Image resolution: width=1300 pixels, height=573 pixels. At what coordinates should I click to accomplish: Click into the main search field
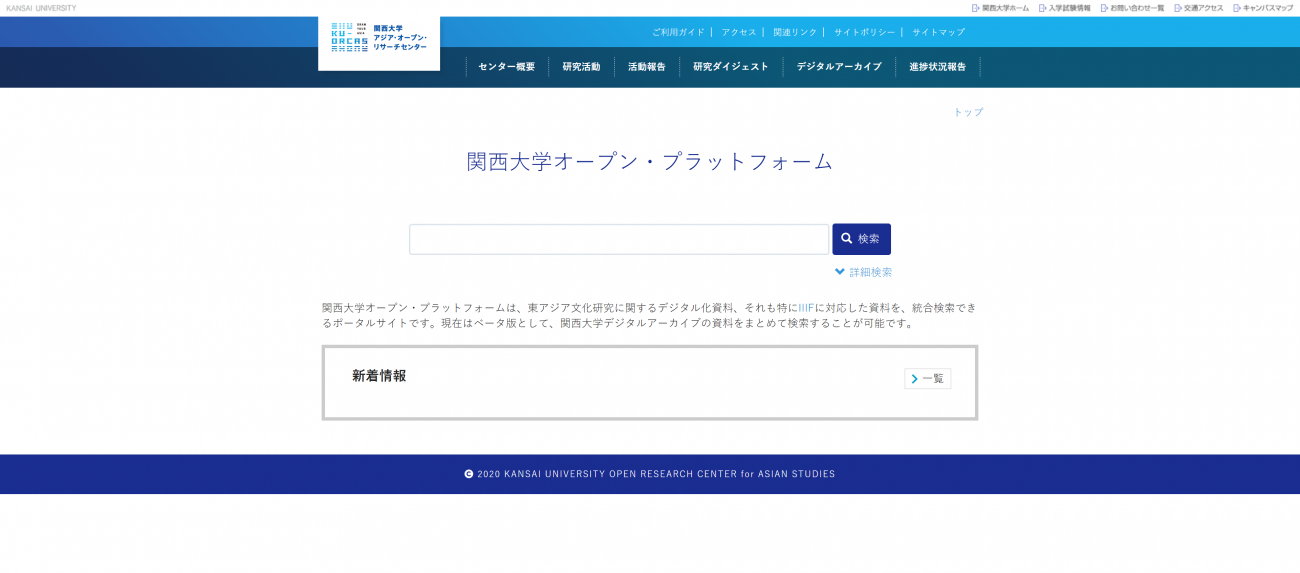point(619,239)
